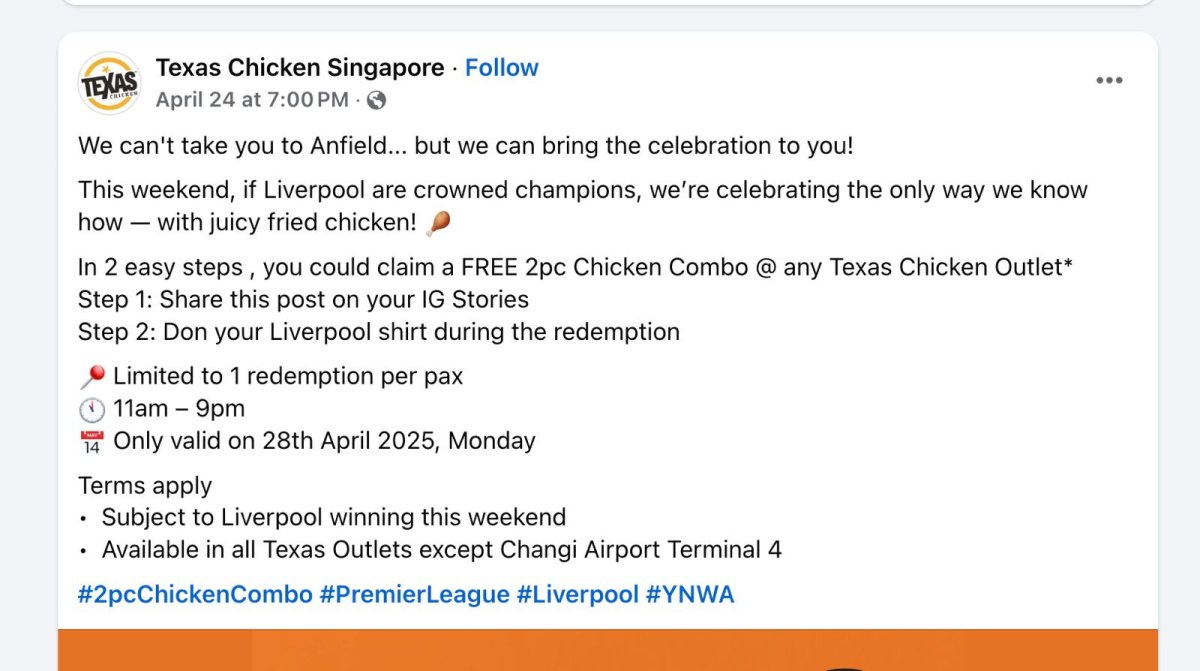Visit the #YNWA hashtag
Screen dimensions: 1200x671
point(690,594)
